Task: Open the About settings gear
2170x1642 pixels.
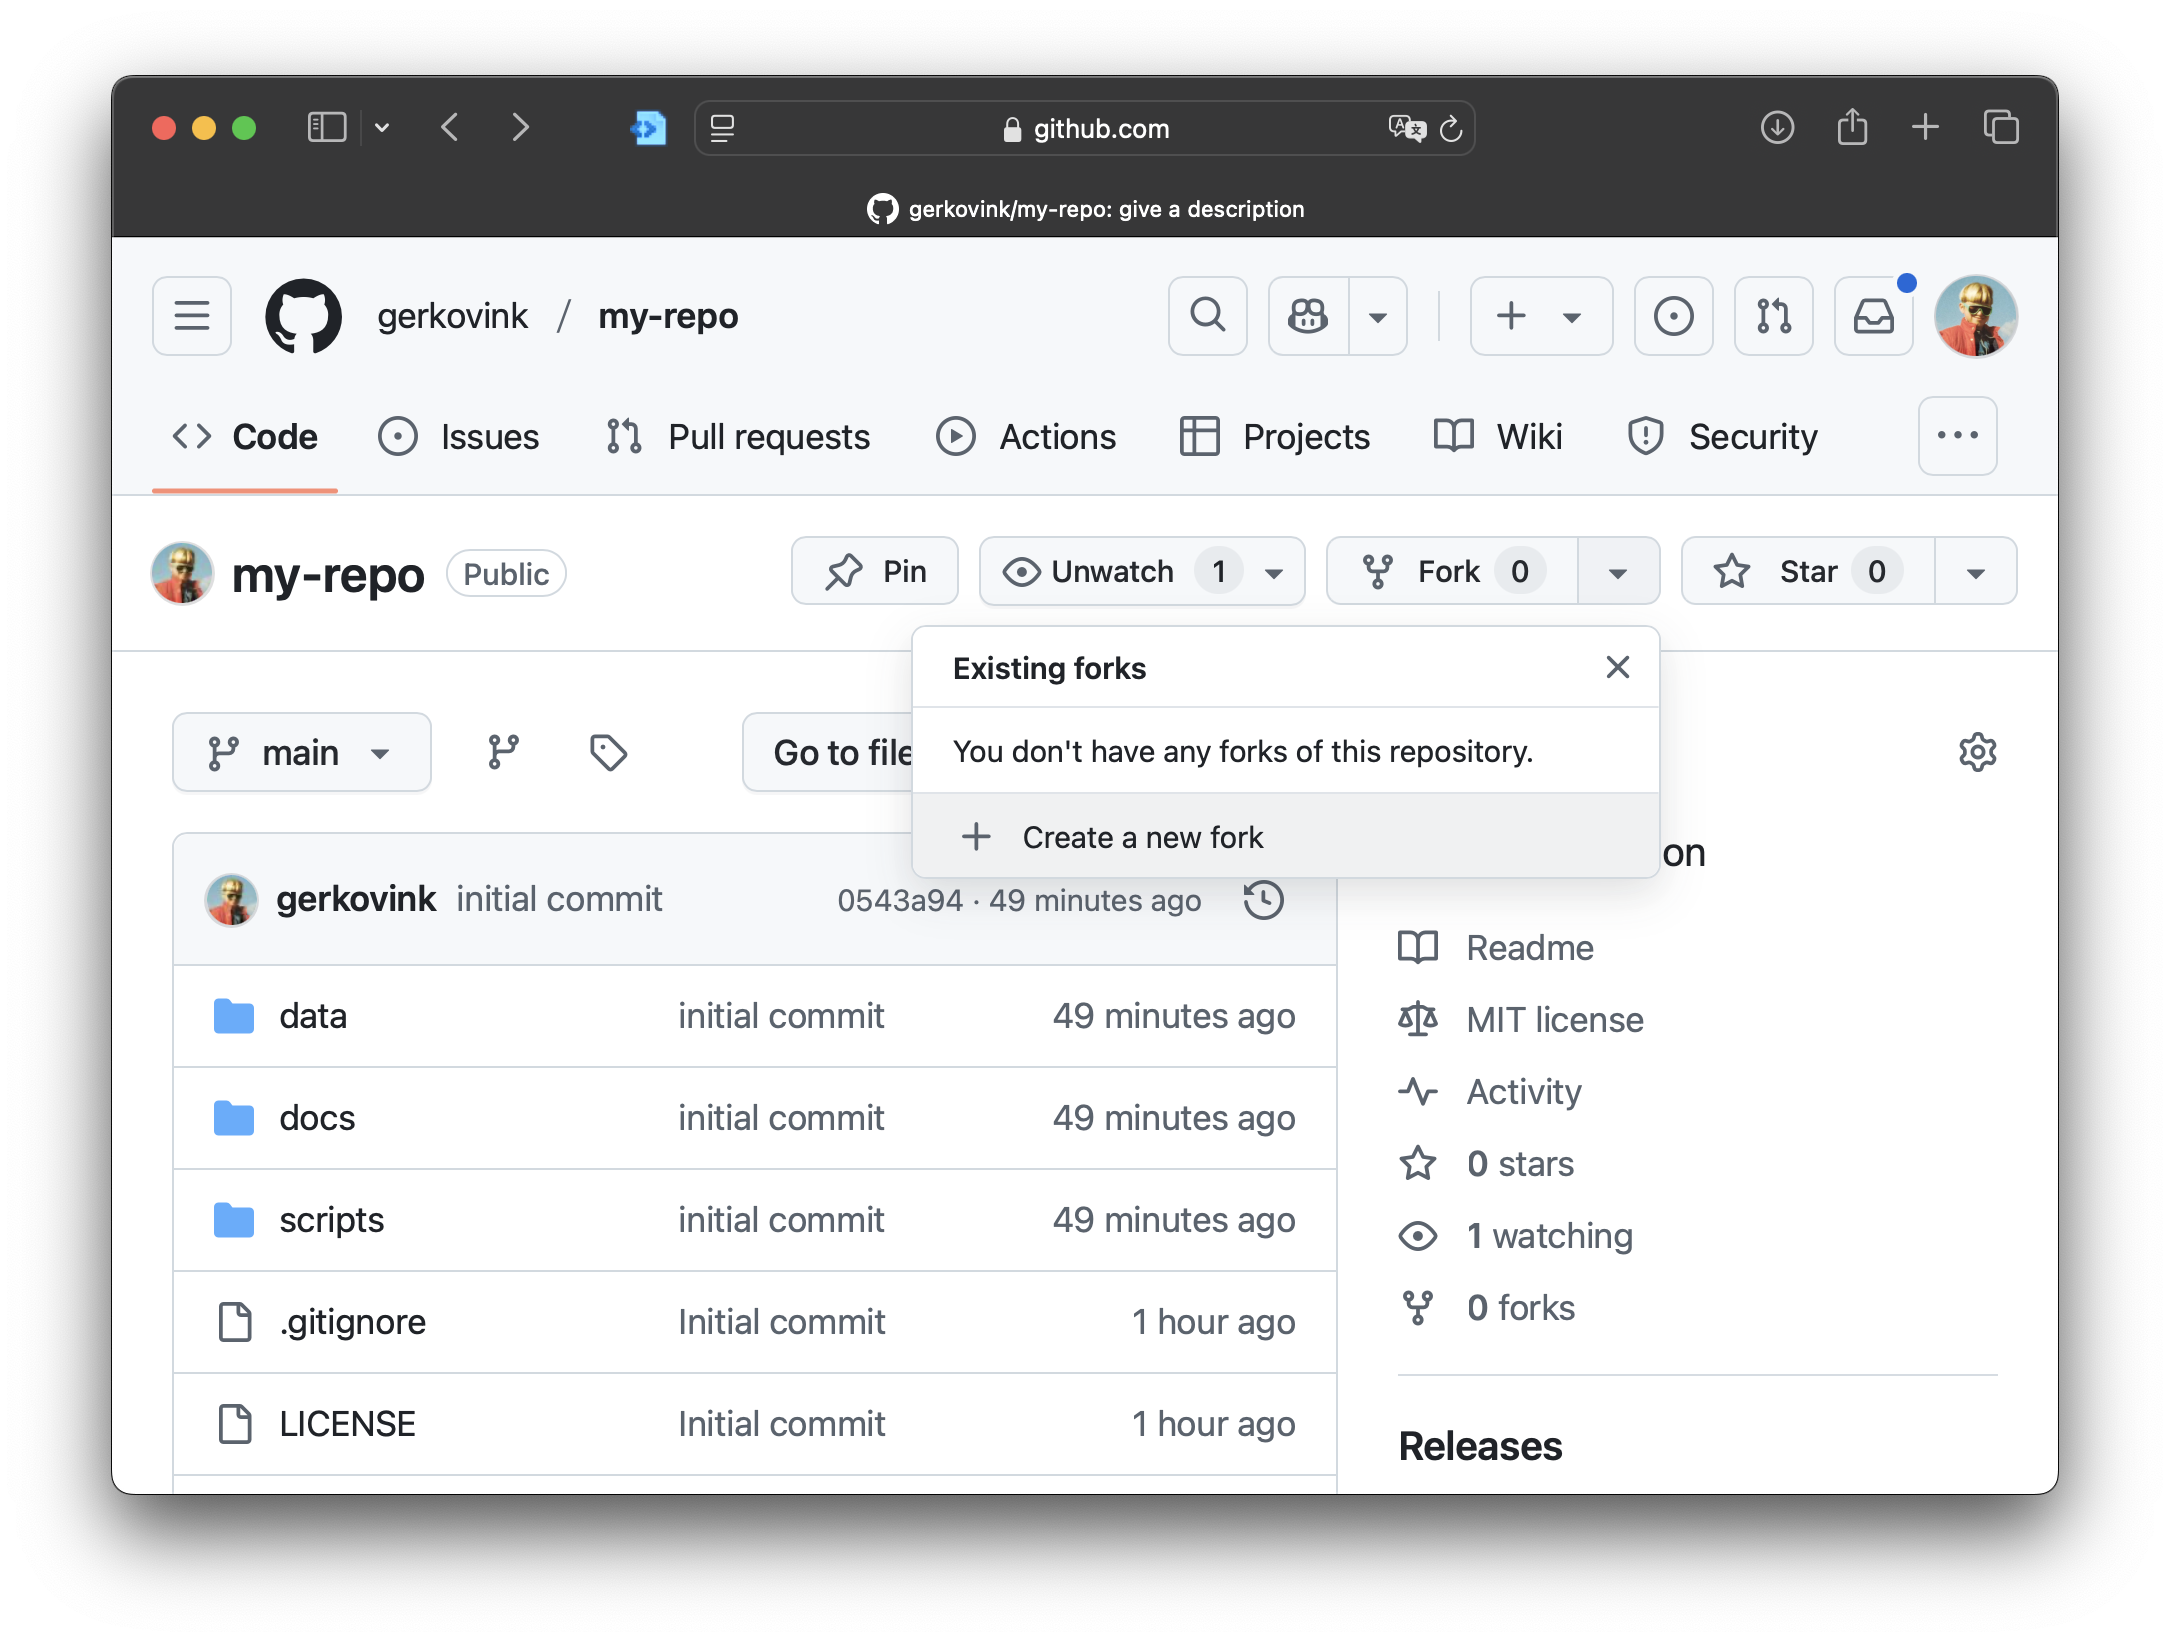Action: click(x=1977, y=752)
